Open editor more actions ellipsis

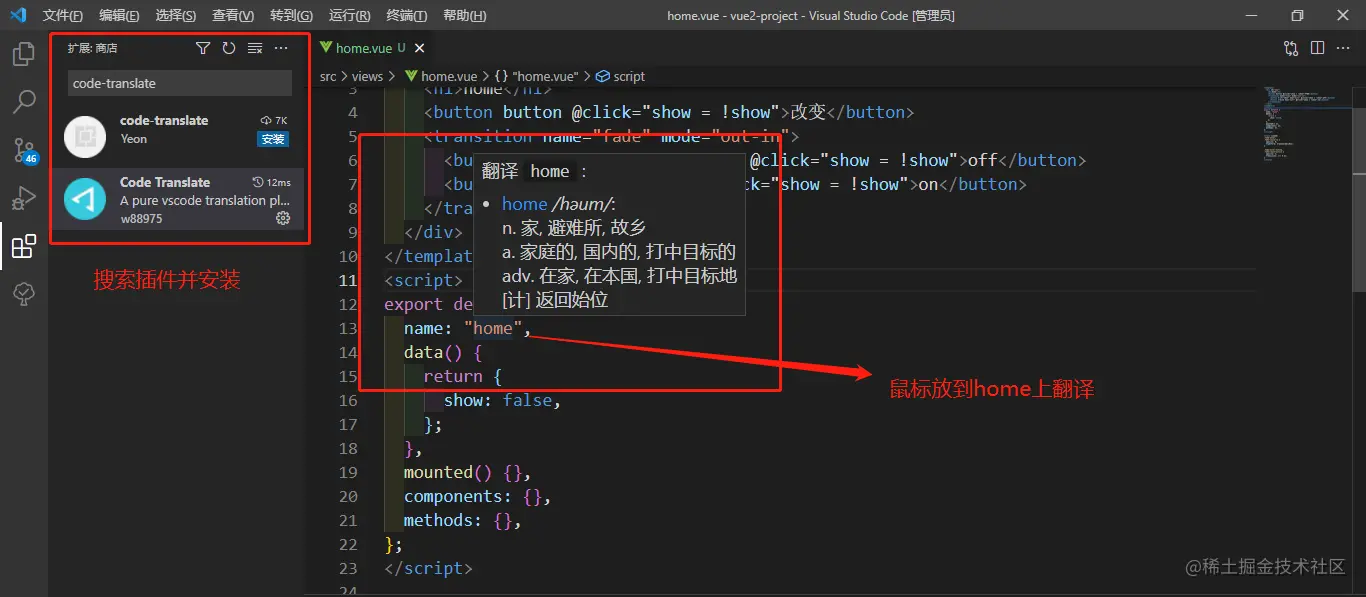(x=1343, y=48)
